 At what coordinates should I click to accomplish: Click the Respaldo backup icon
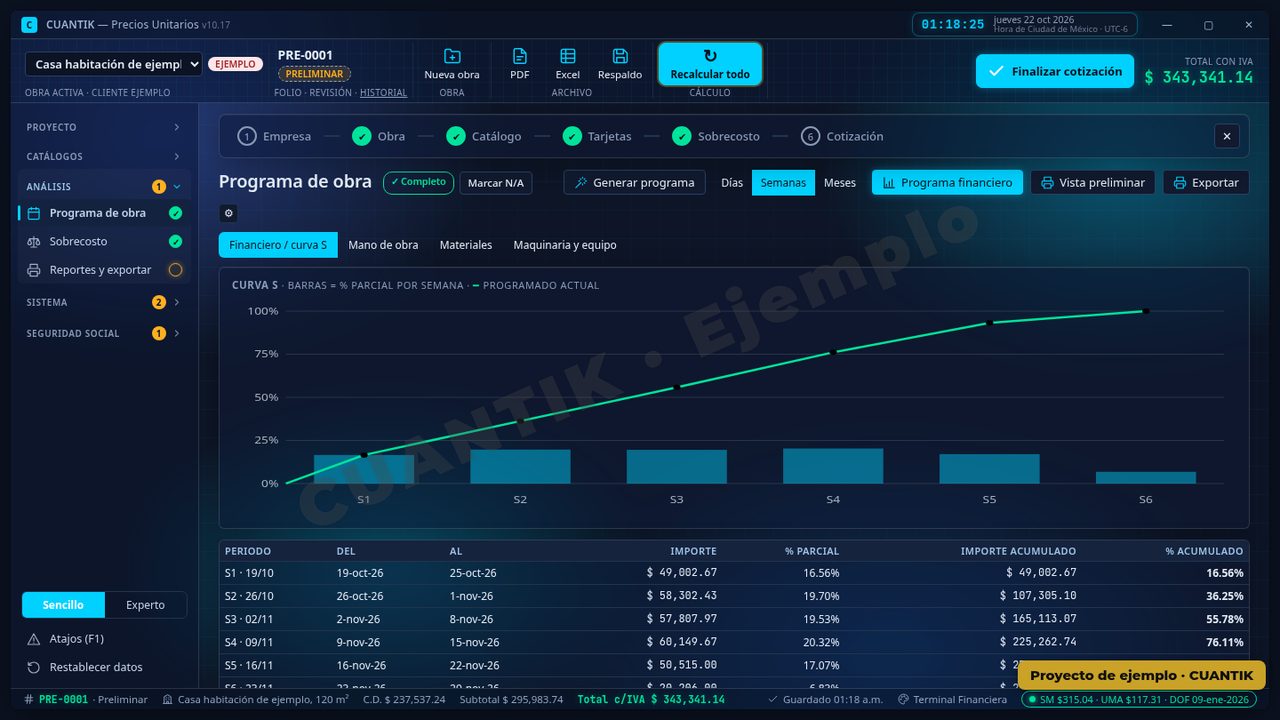(620, 56)
